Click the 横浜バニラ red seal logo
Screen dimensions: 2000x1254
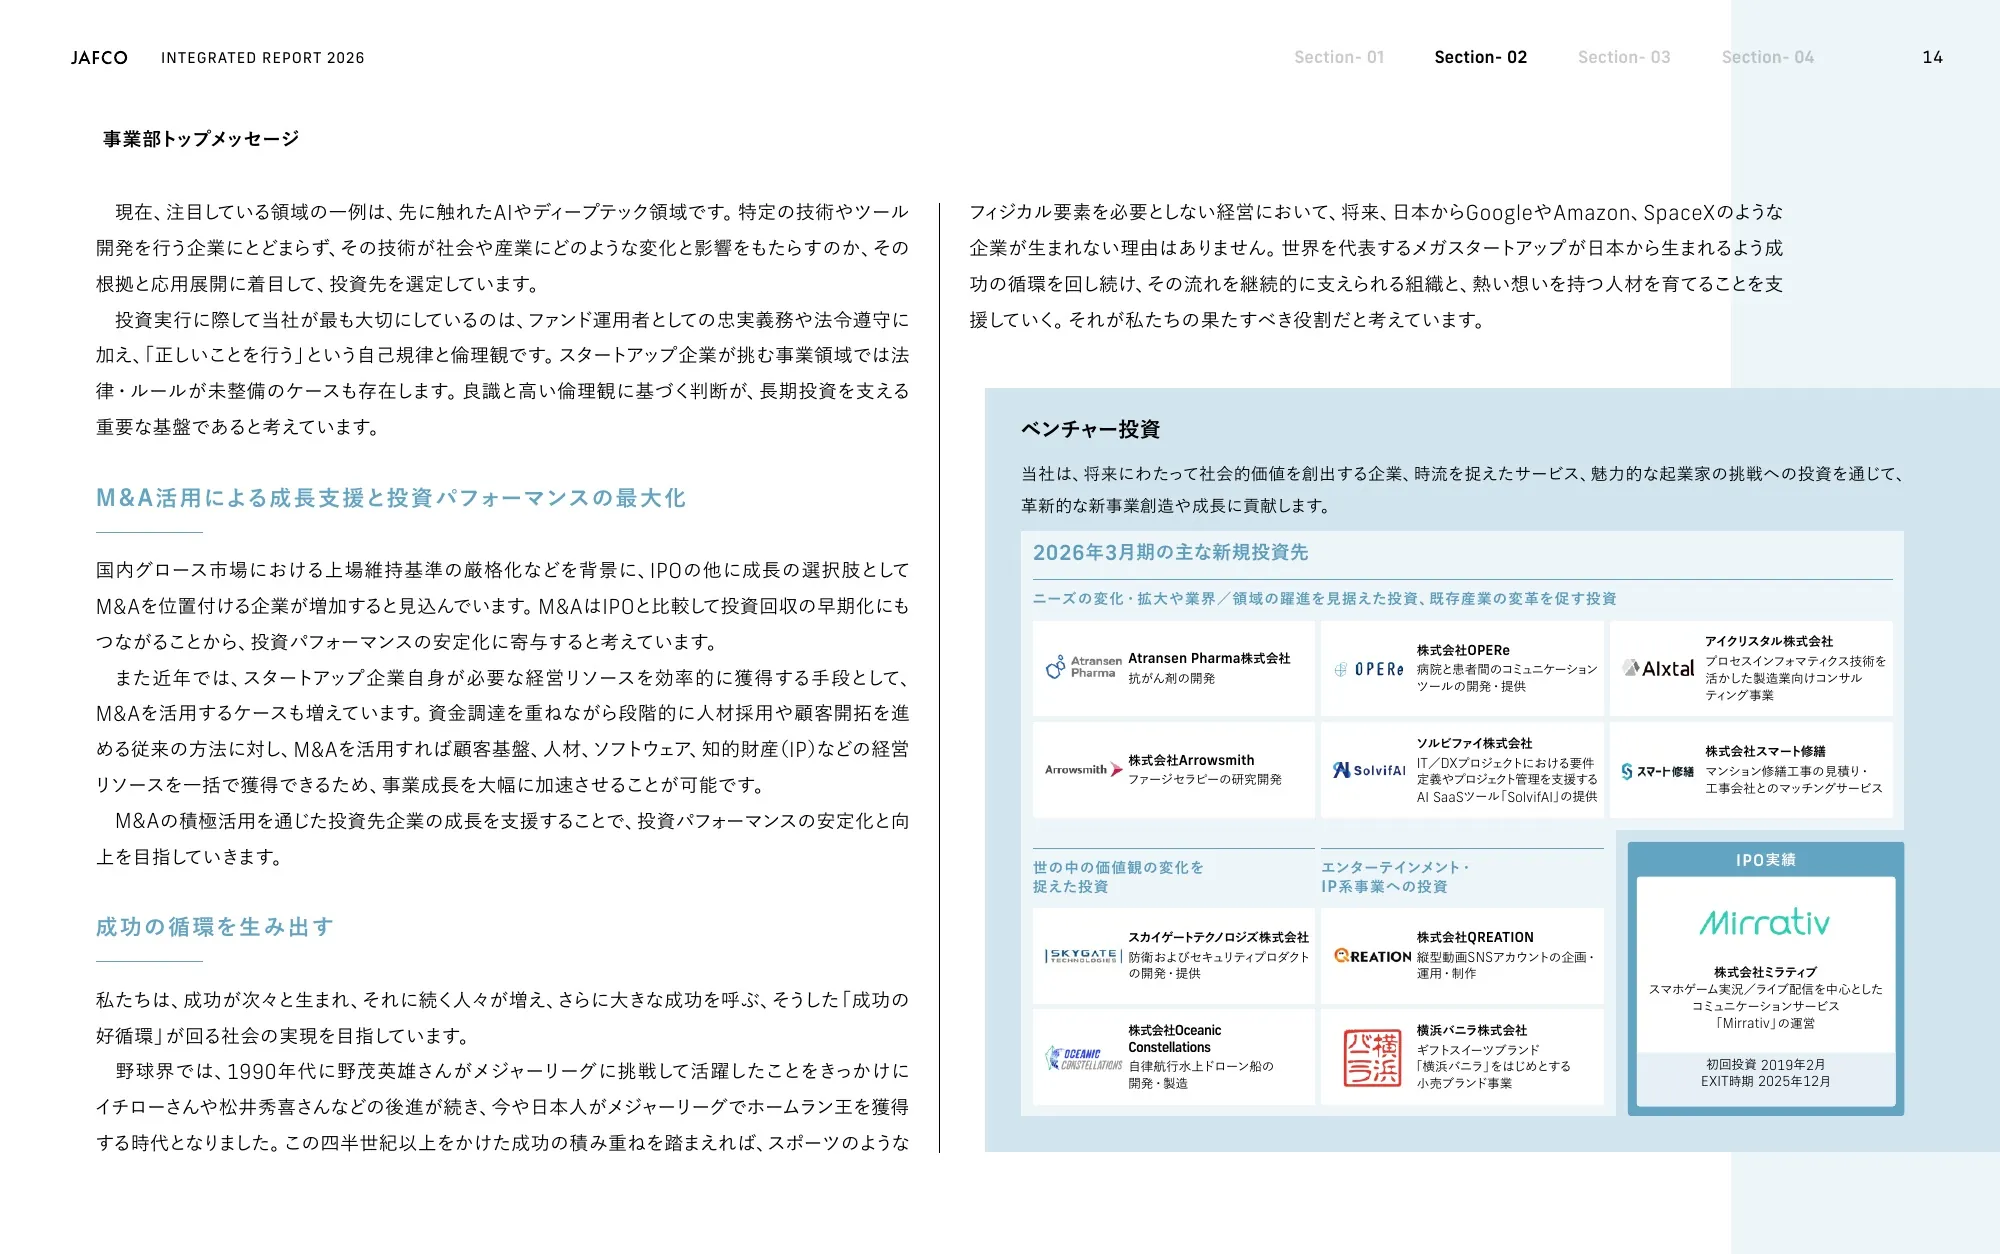[1372, 1058]
